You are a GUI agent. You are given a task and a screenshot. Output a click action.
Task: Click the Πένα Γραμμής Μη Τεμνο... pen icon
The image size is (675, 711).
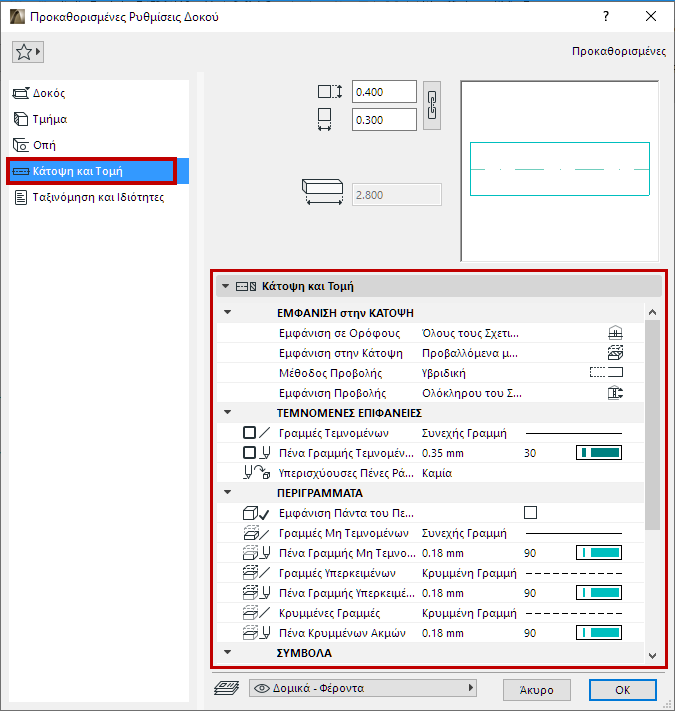tap(257, 553)
